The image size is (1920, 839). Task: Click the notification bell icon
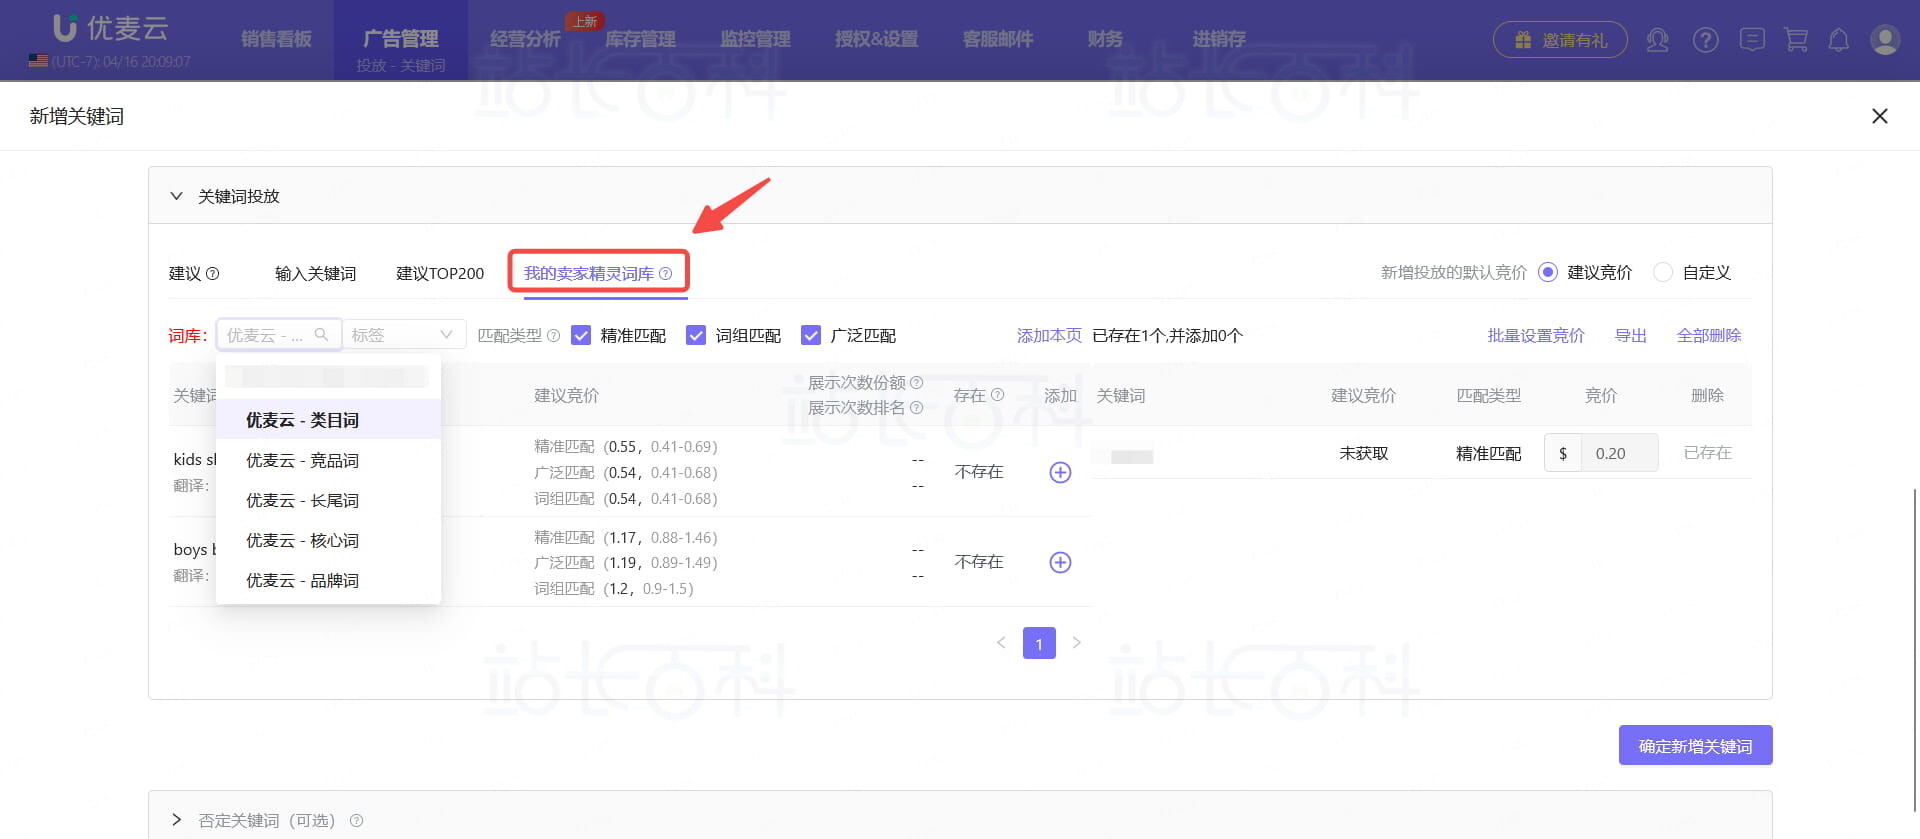(x=1838, y=40)
